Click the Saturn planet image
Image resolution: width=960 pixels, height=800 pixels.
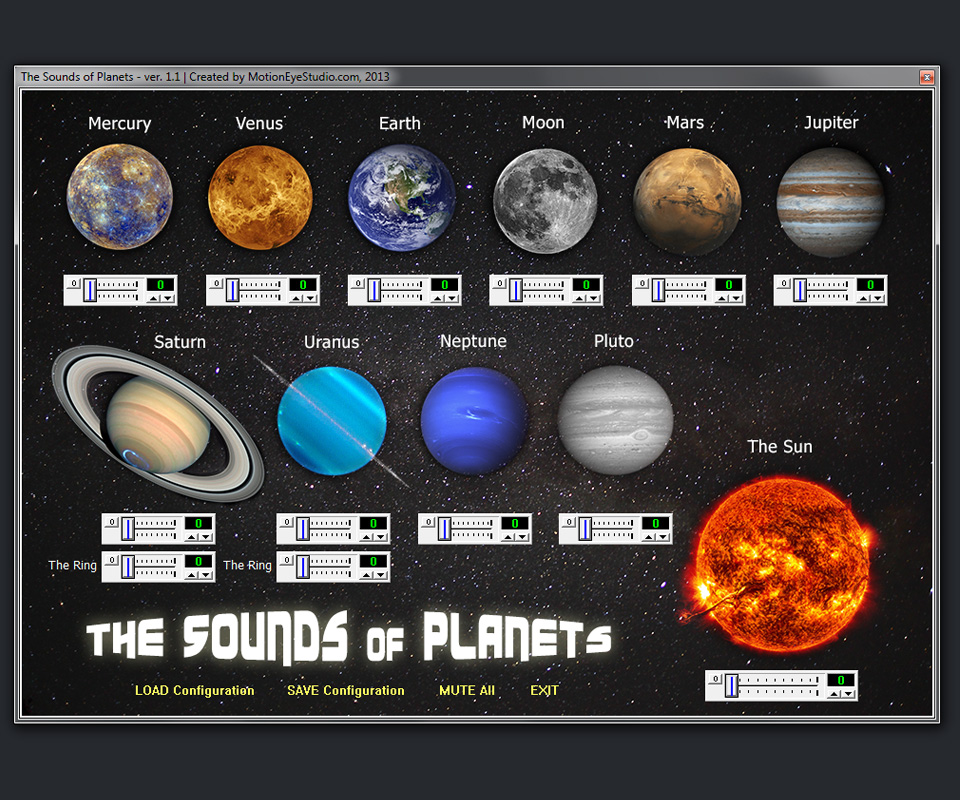pos(158,424)
